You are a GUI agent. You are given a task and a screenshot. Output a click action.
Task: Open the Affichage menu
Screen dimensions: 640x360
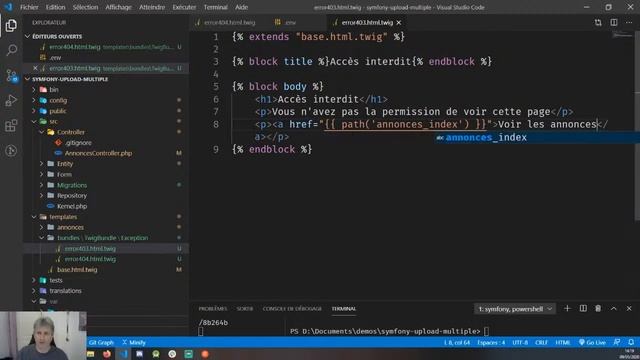point(118,7)
